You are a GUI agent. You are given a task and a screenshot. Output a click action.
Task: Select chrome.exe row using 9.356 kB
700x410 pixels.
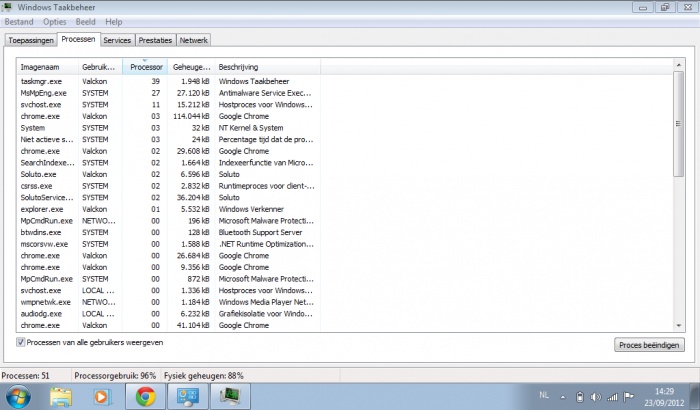168,267
